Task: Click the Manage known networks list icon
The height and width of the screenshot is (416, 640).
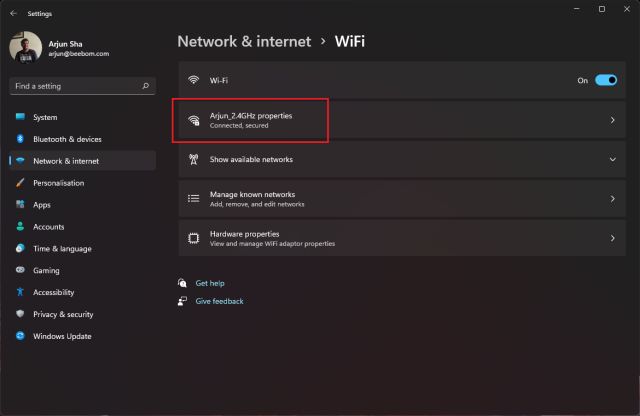Action: 194,199
